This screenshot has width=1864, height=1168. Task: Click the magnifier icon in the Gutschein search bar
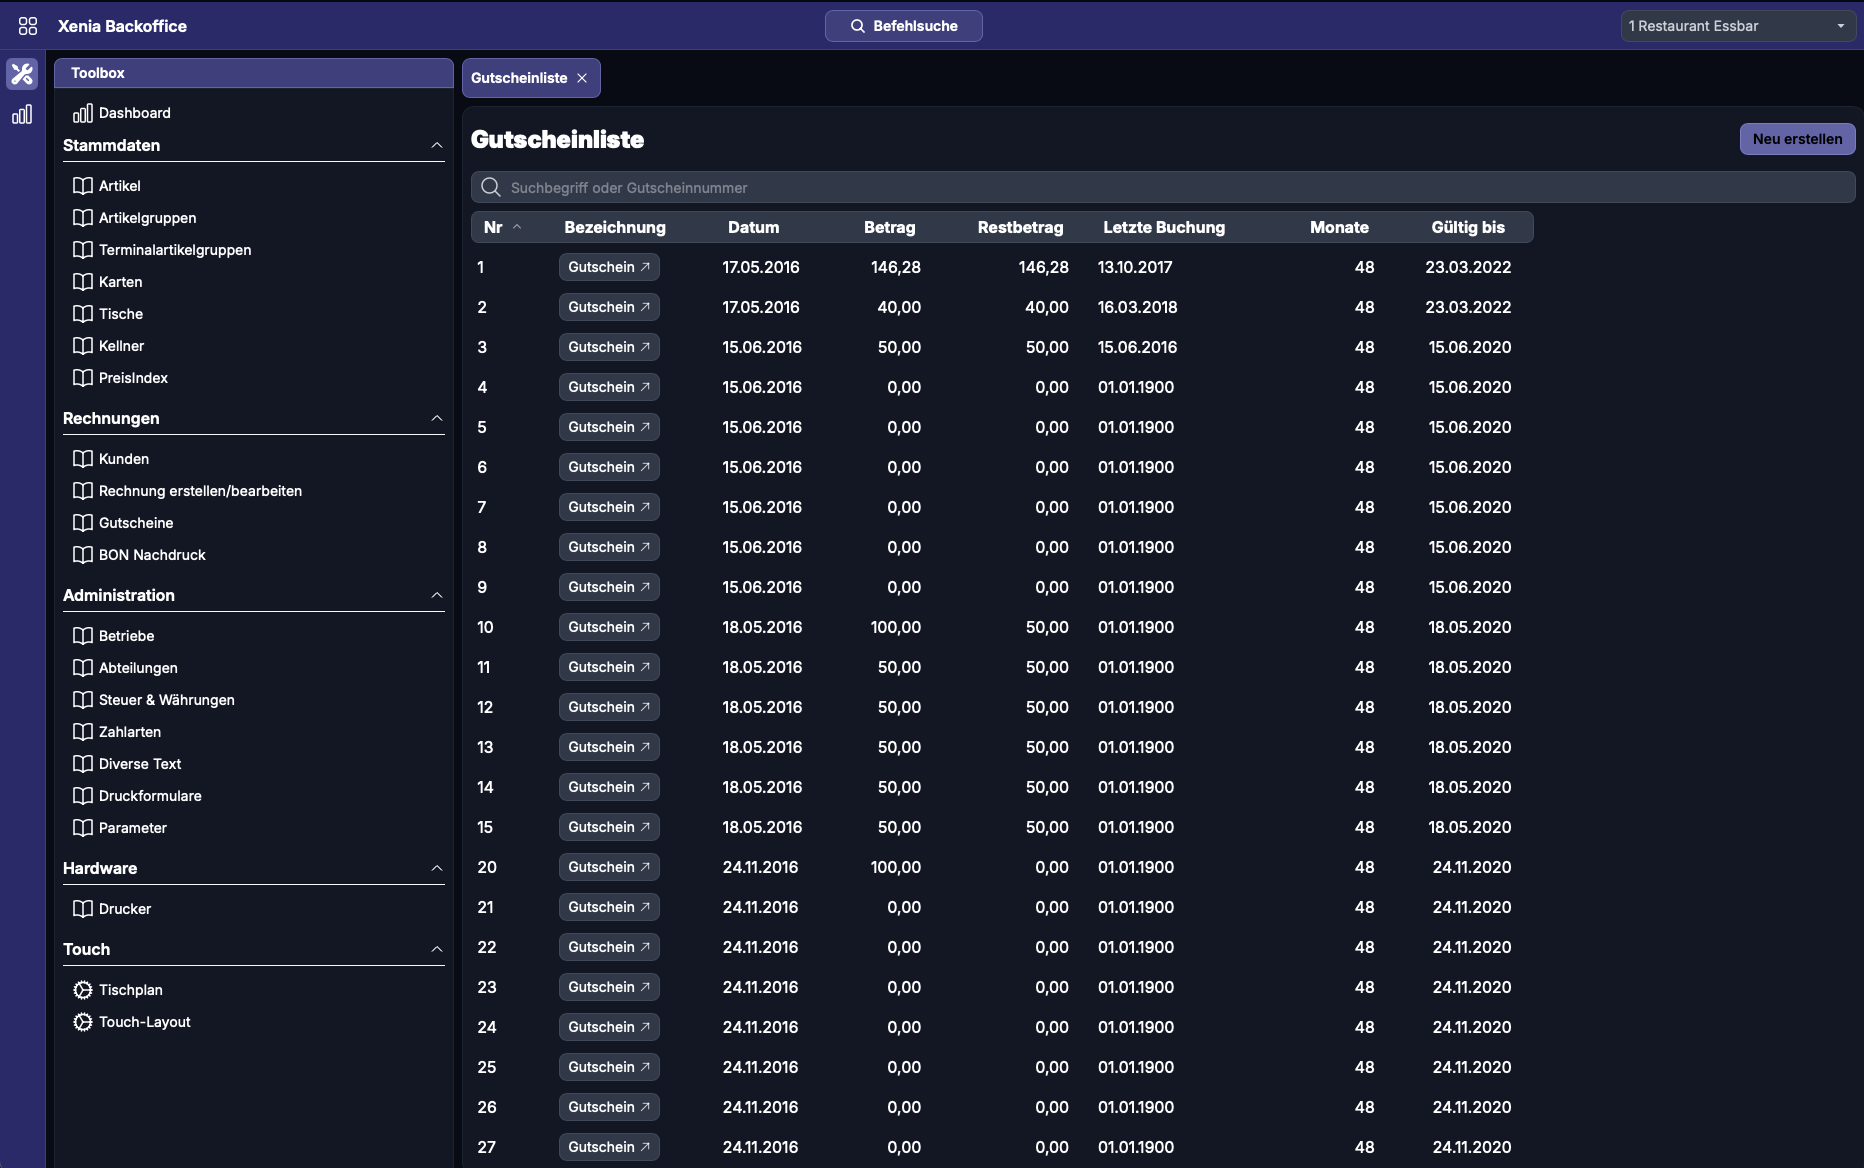[x=491, y=188]
